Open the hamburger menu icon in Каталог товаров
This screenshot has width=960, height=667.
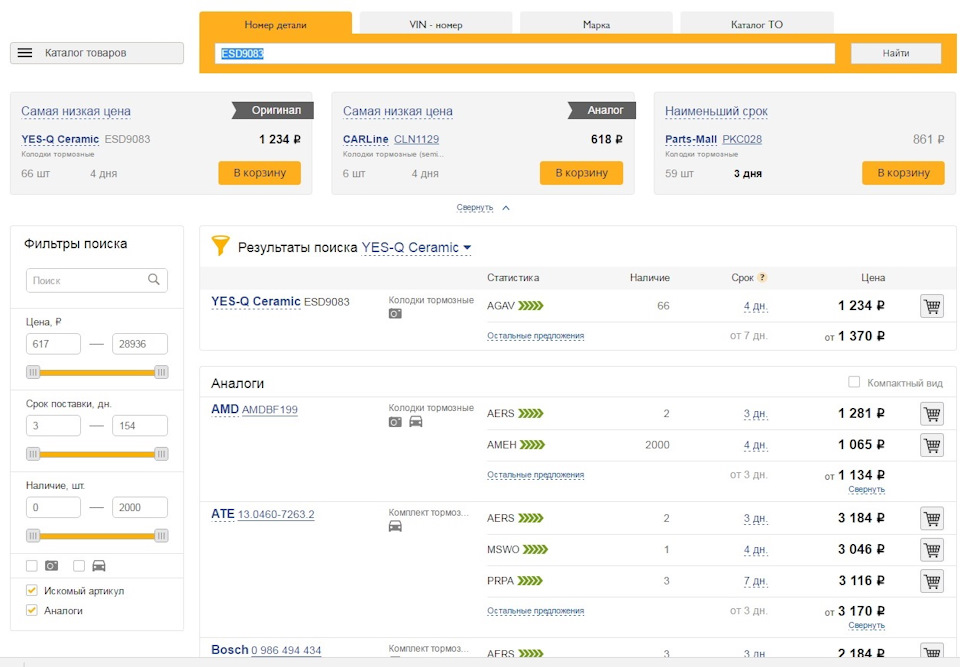25,53
